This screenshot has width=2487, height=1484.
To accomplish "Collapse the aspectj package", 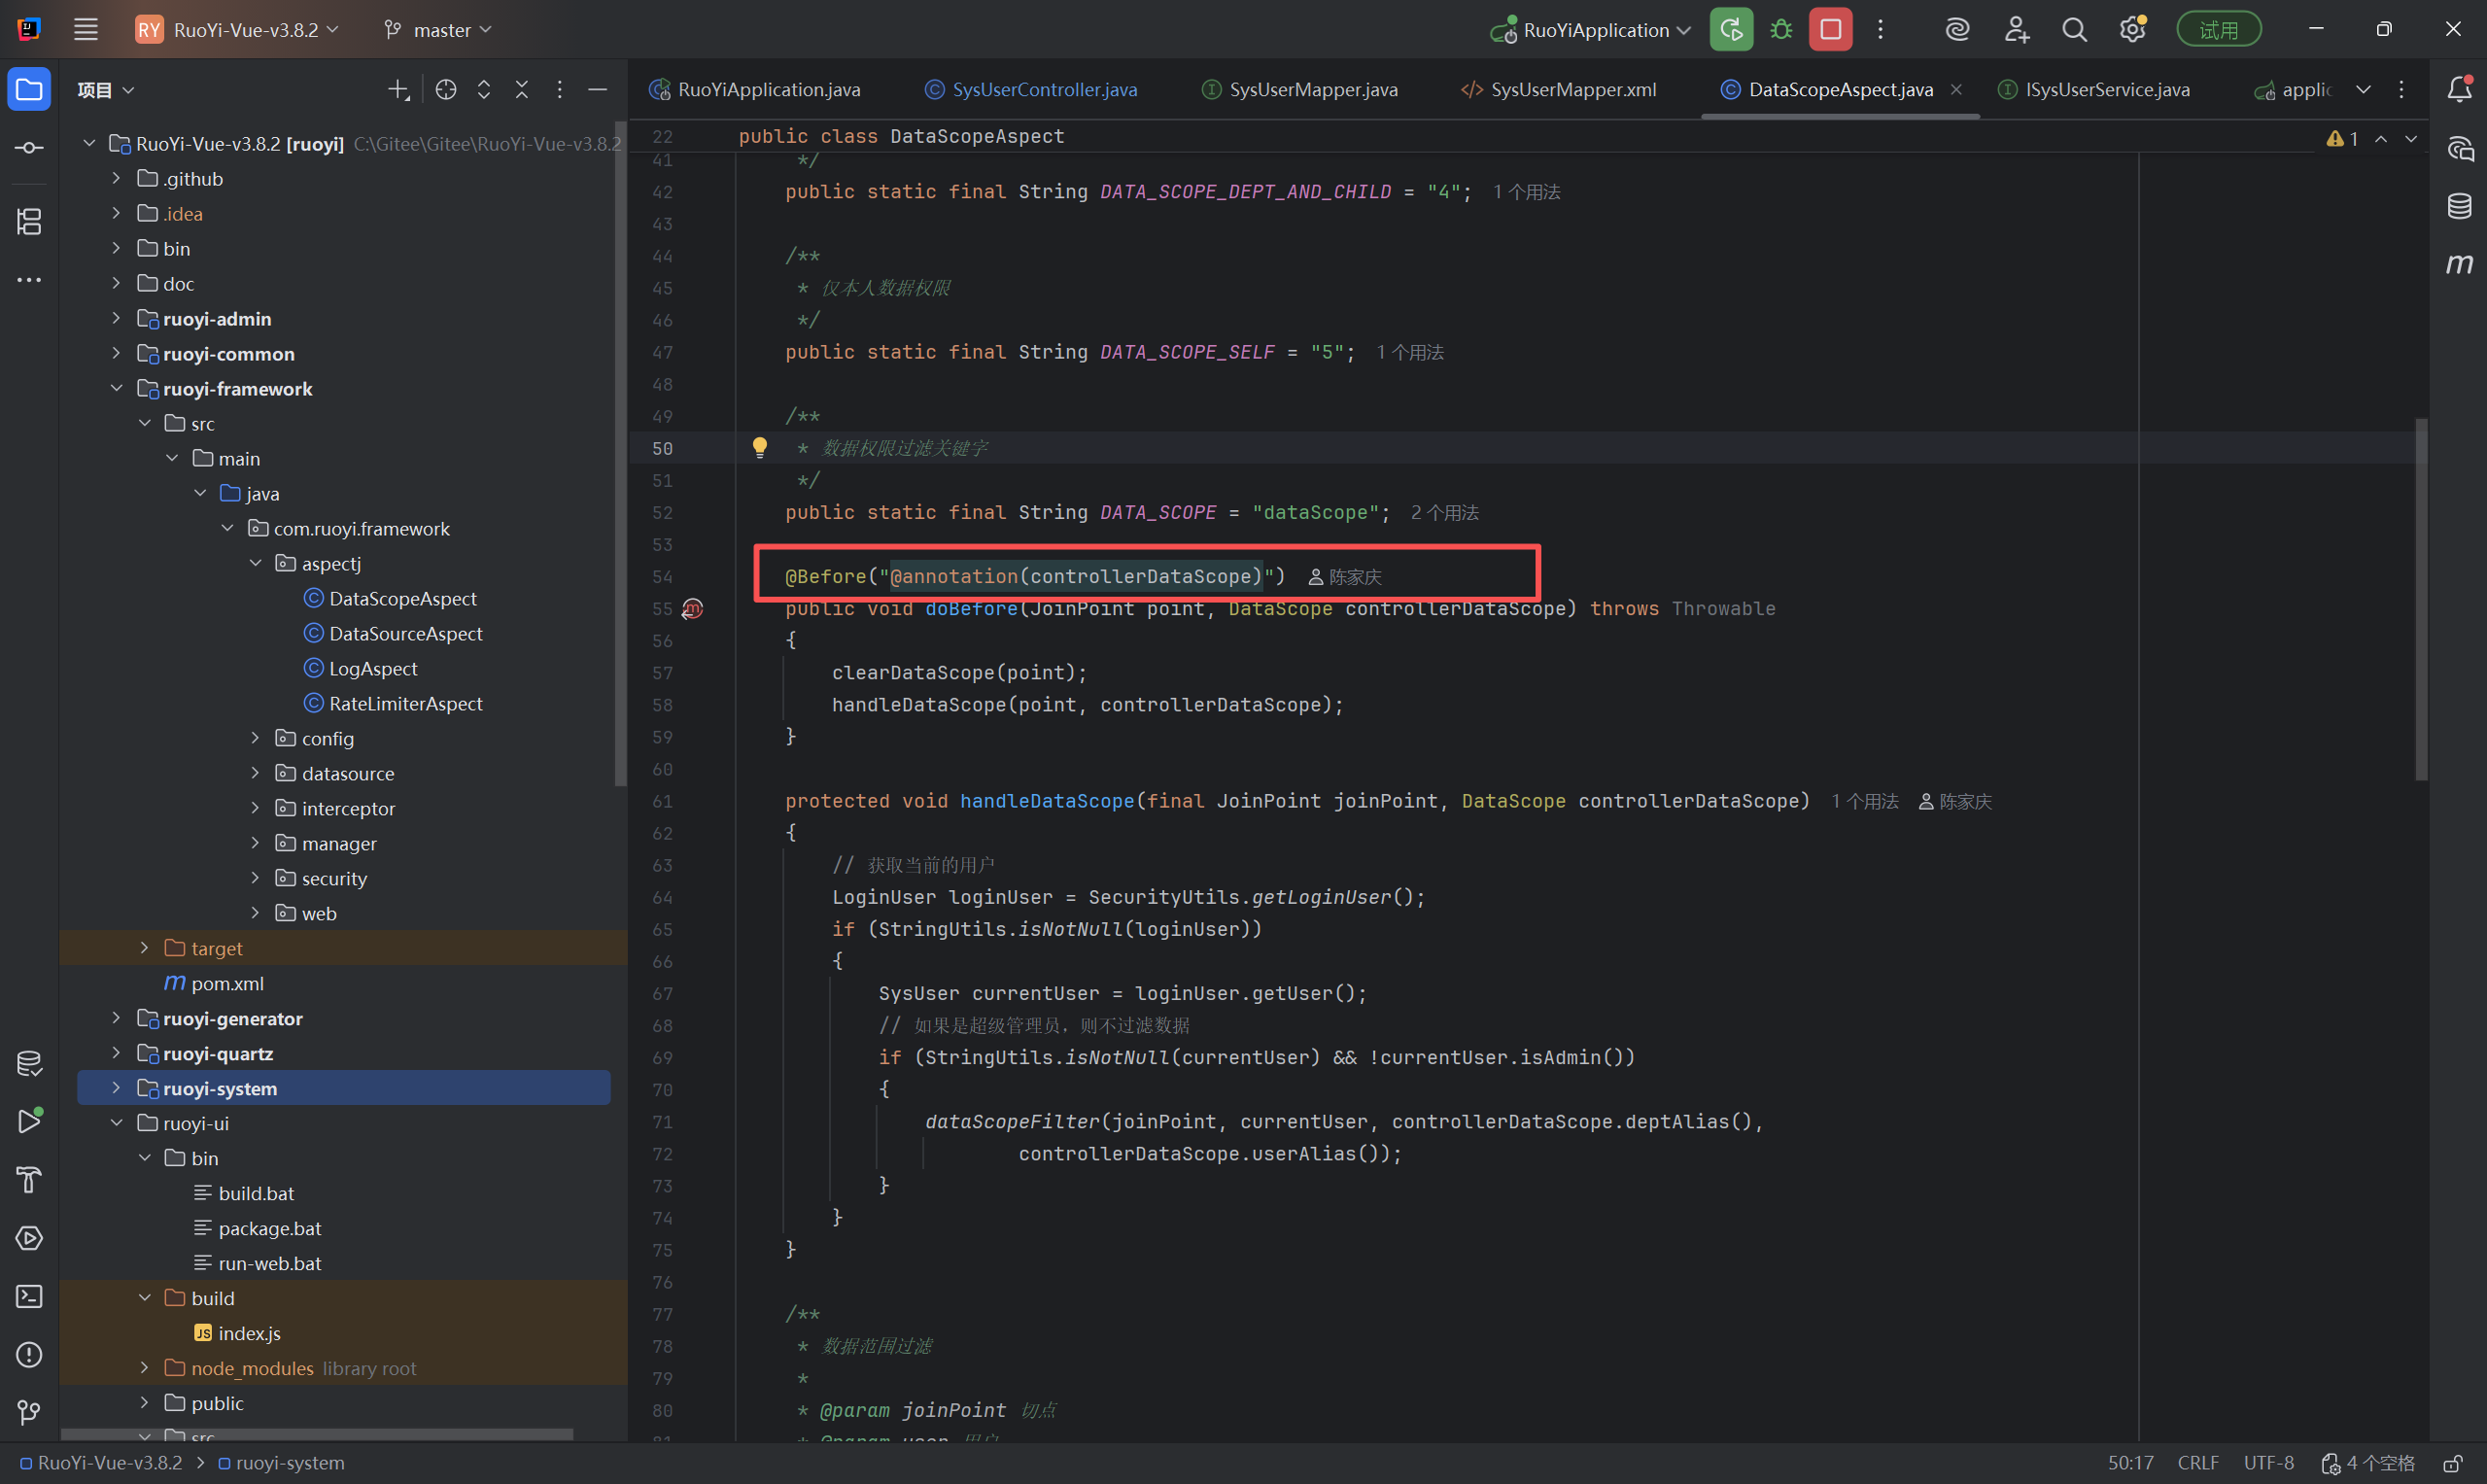I will pyautogui.click(x=255, y=564).
